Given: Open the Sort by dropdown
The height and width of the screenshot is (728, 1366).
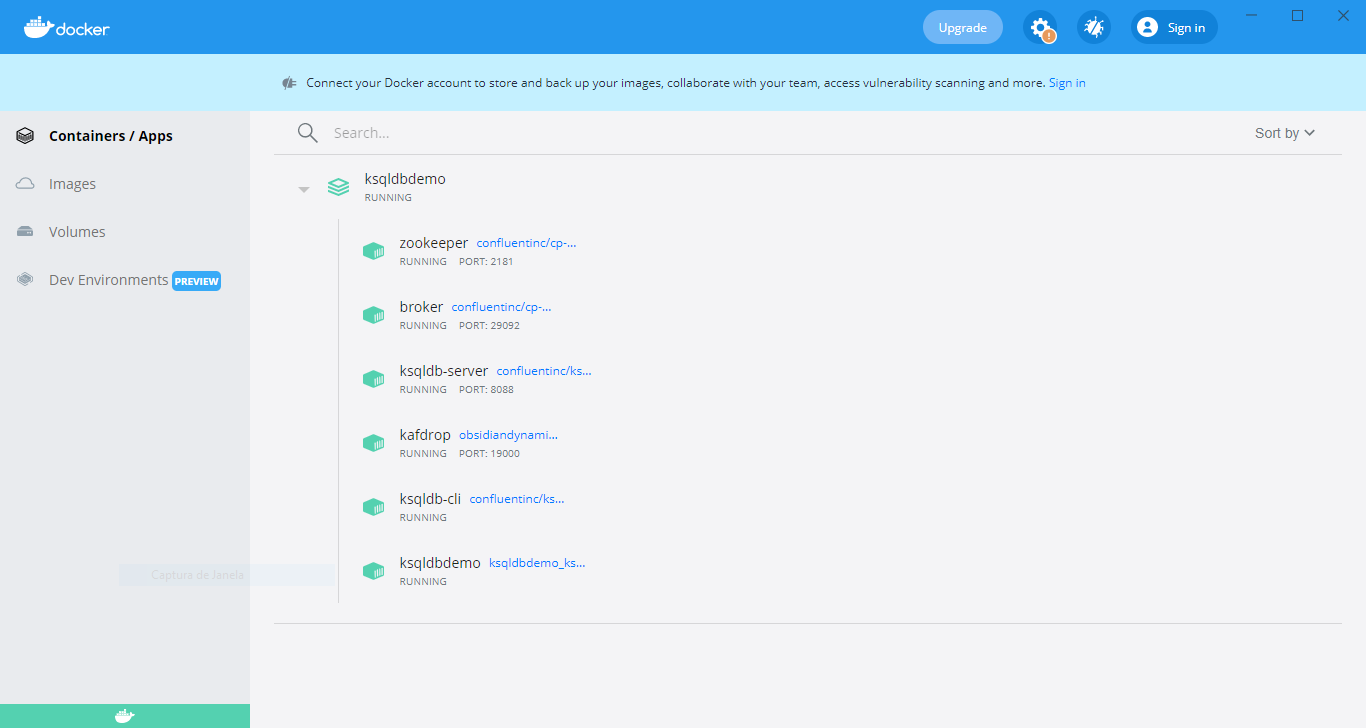Looking at the screenshot, I should [x=1284, y=132].
